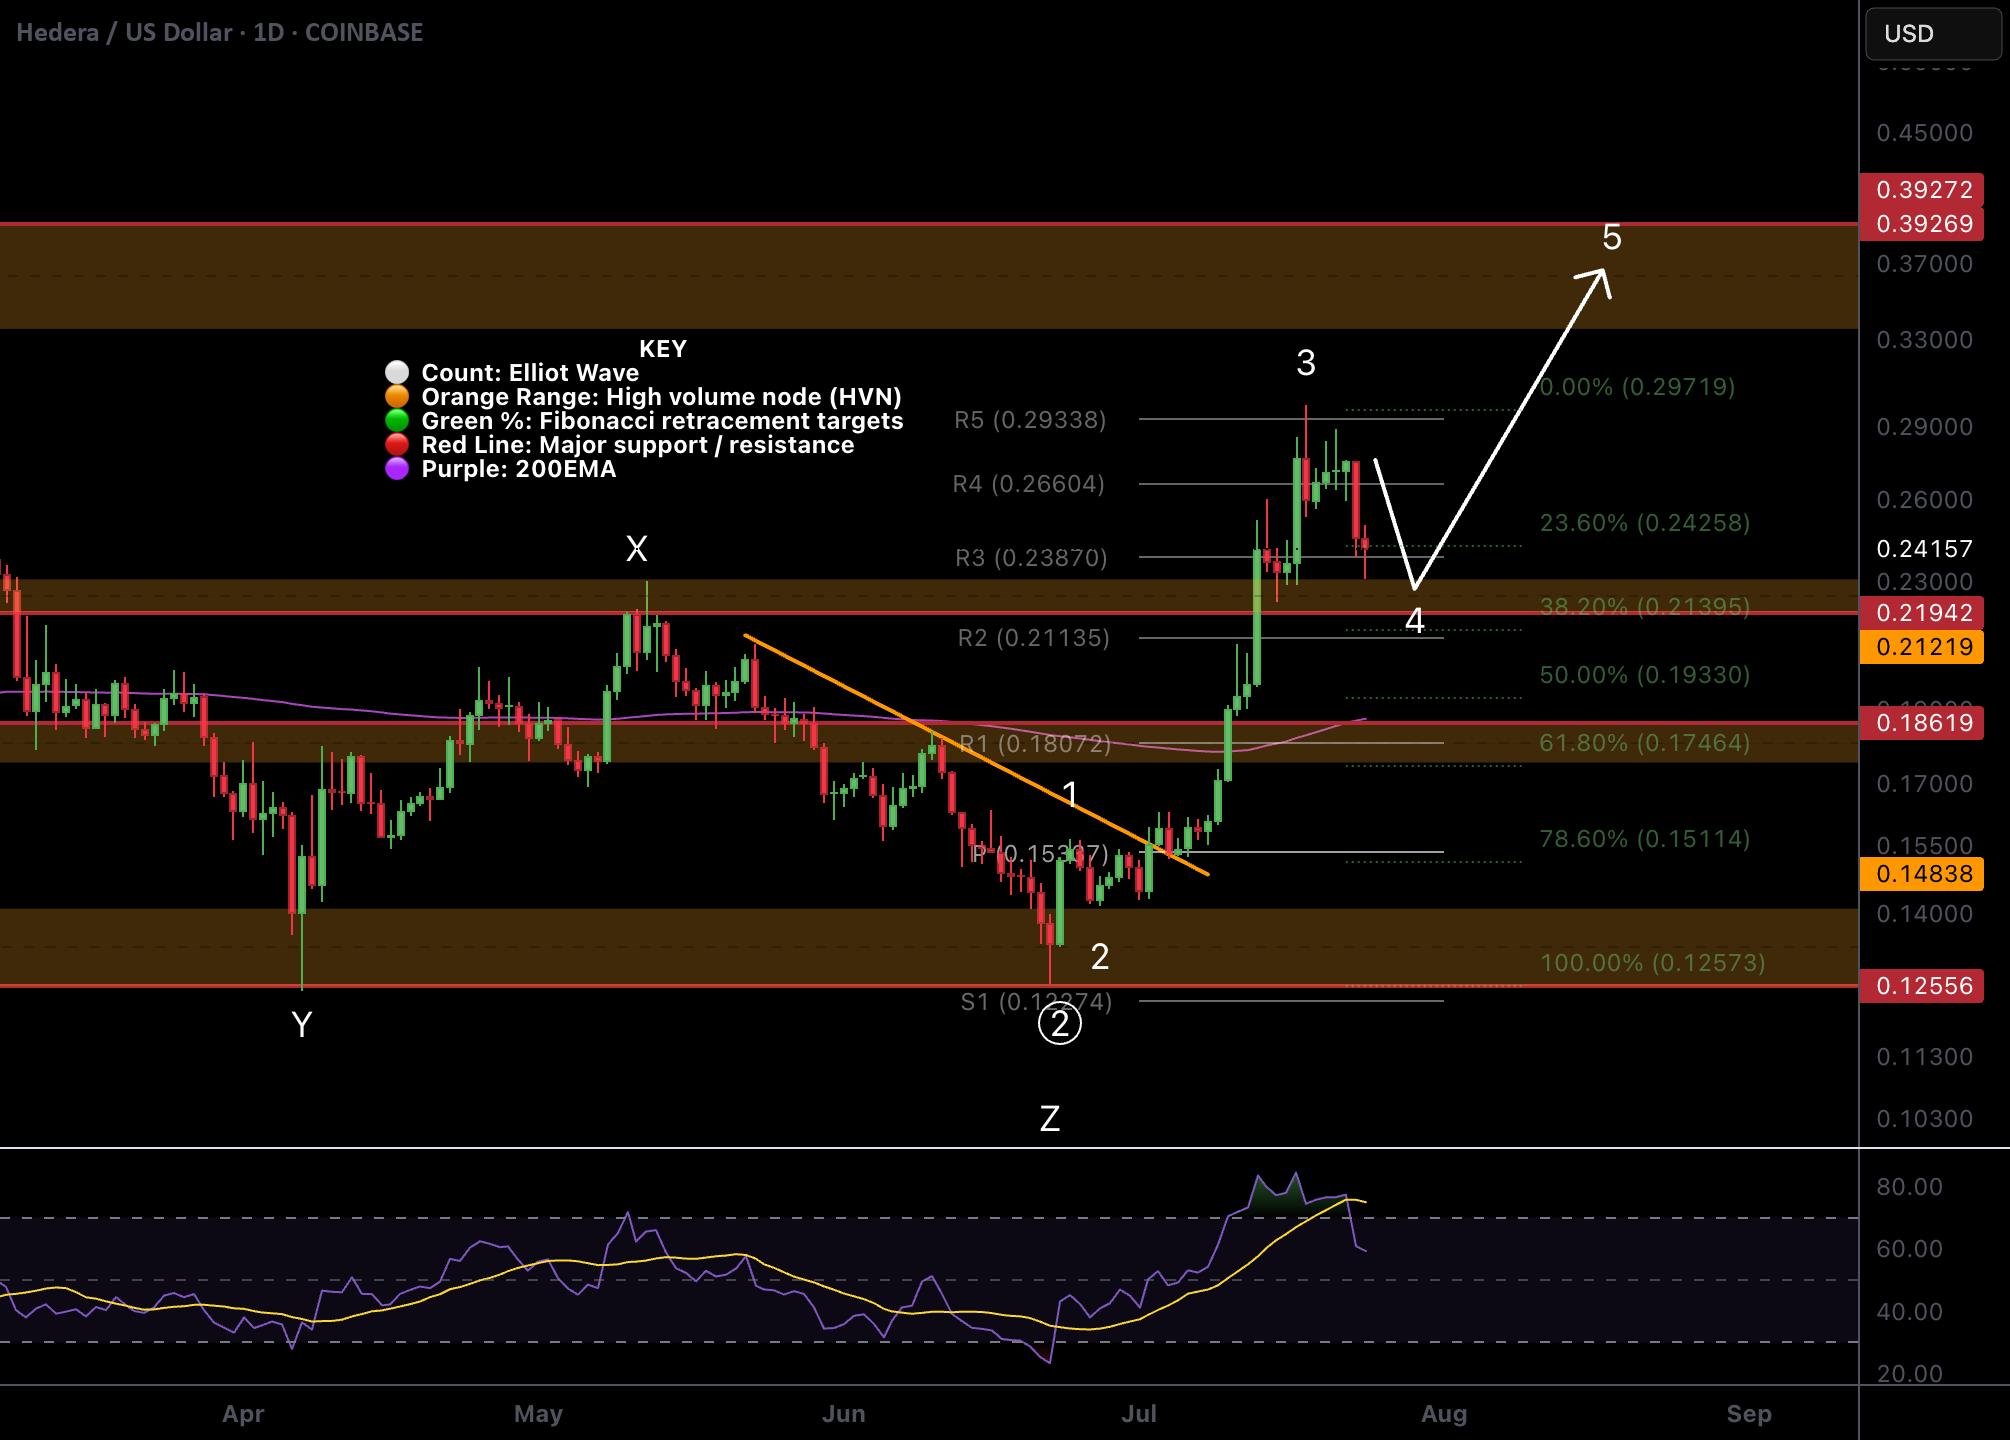Click the X wave label
Viewport: 2010px width, 1440px height.
636,548
